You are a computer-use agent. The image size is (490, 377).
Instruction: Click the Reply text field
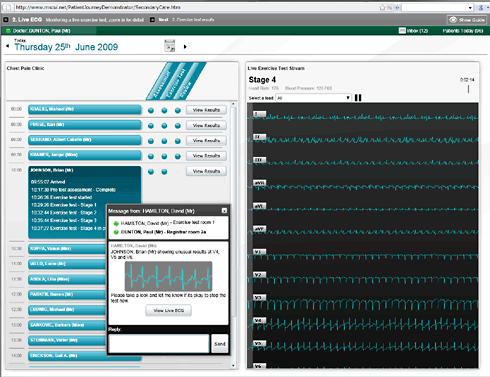pos(159,344)
